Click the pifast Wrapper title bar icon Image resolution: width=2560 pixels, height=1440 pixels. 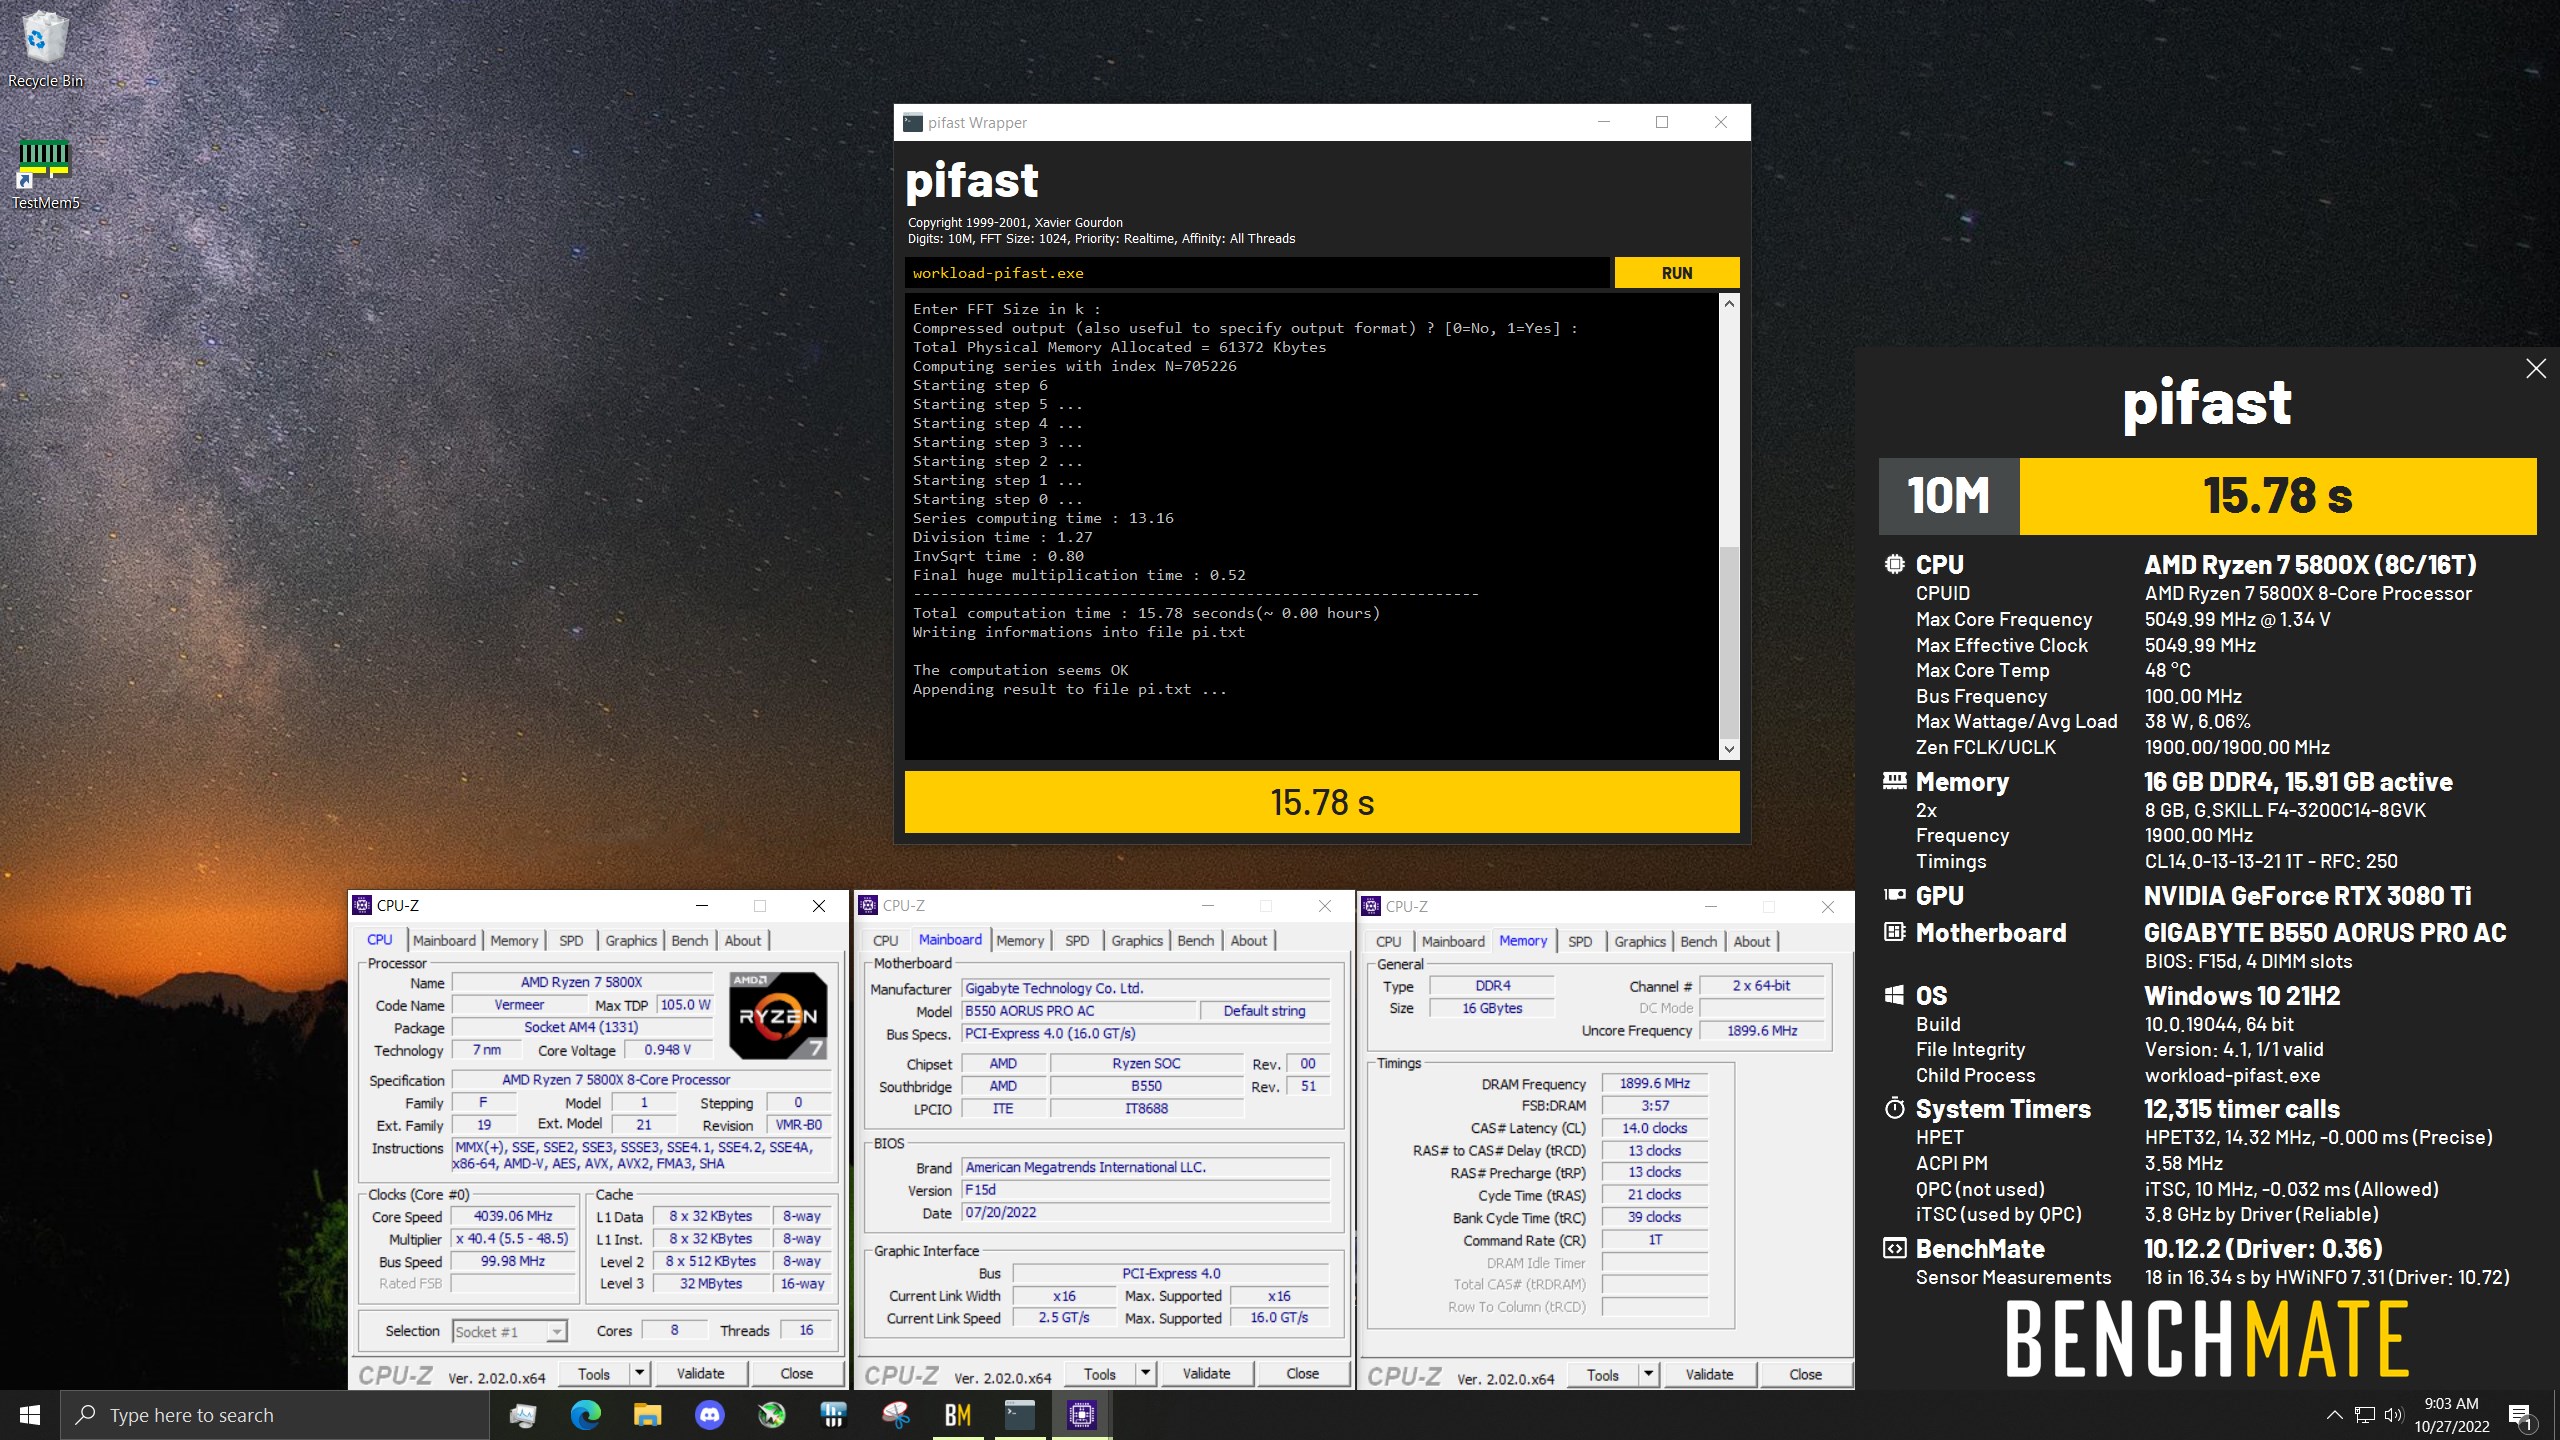click(x=912, y=122)
